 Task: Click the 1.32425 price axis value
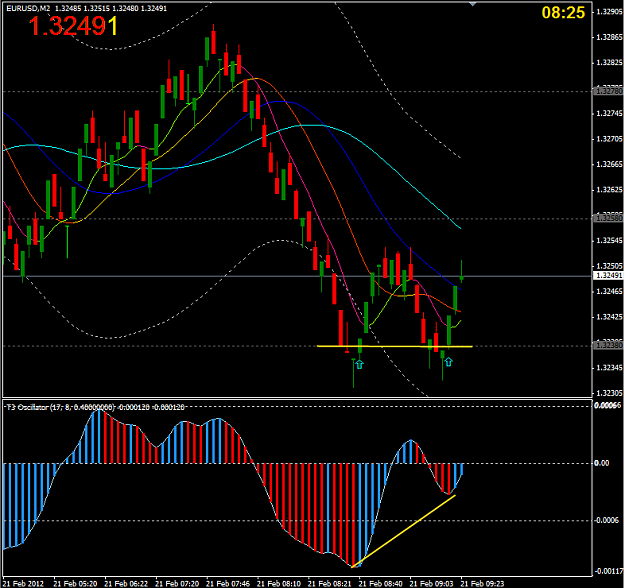[x=609, y=317]
